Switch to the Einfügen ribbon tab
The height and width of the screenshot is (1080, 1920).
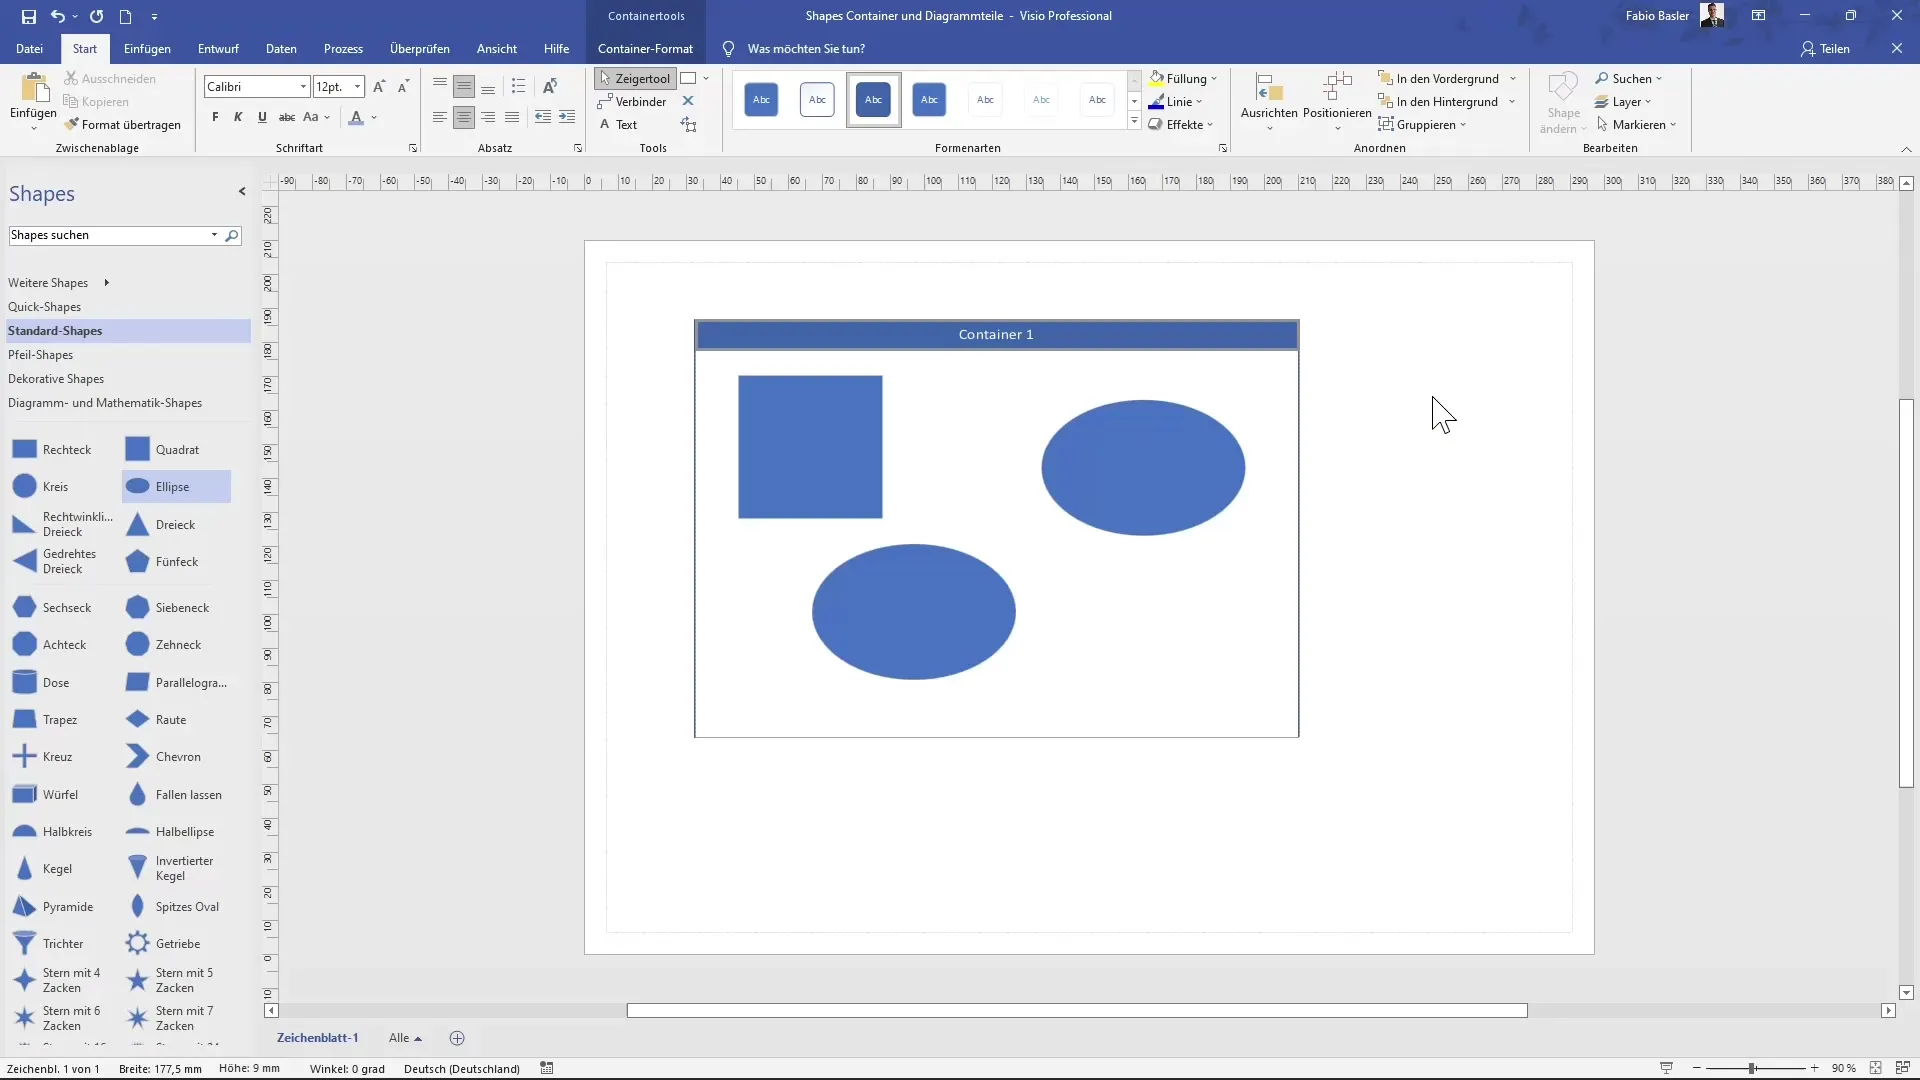coord(147,48)
